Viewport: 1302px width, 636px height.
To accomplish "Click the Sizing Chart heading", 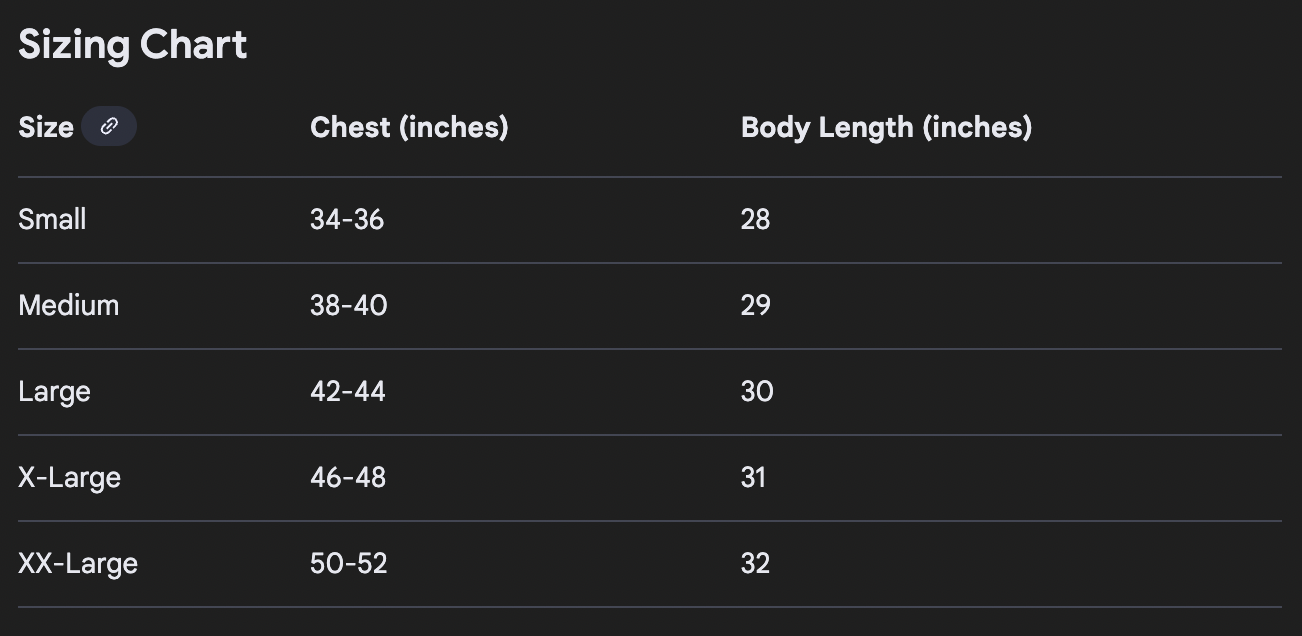I will click(133, 46).
